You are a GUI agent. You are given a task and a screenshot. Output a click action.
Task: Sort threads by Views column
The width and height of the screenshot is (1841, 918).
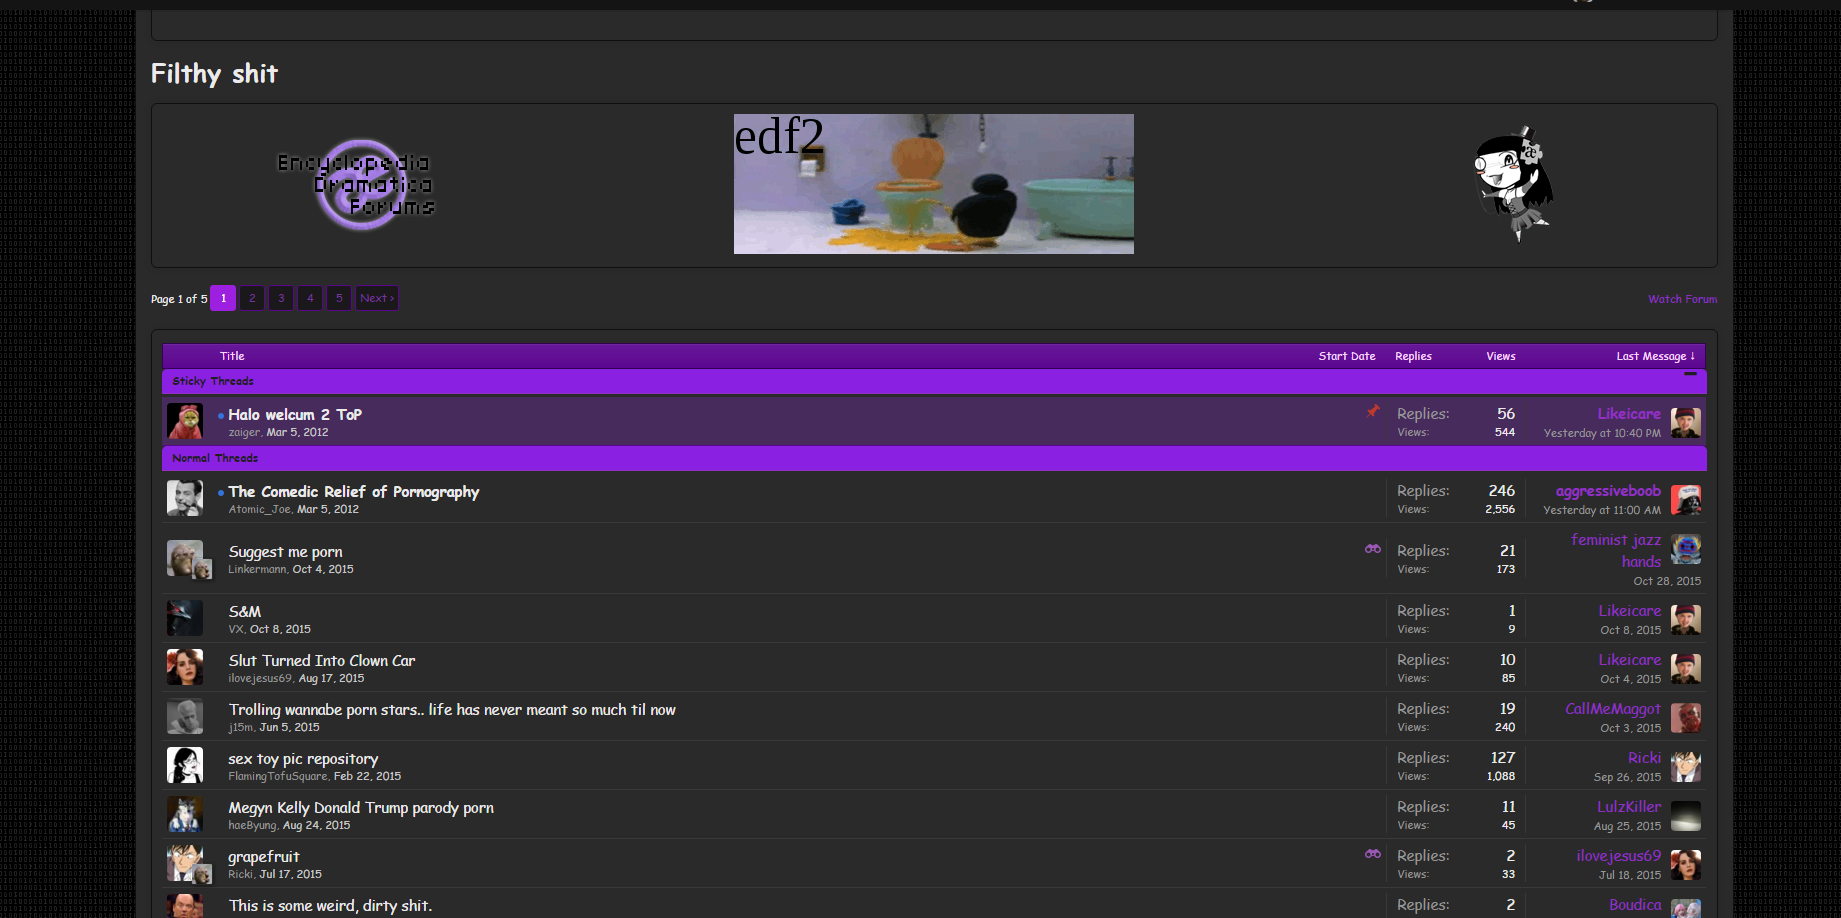coord(1501,356)
